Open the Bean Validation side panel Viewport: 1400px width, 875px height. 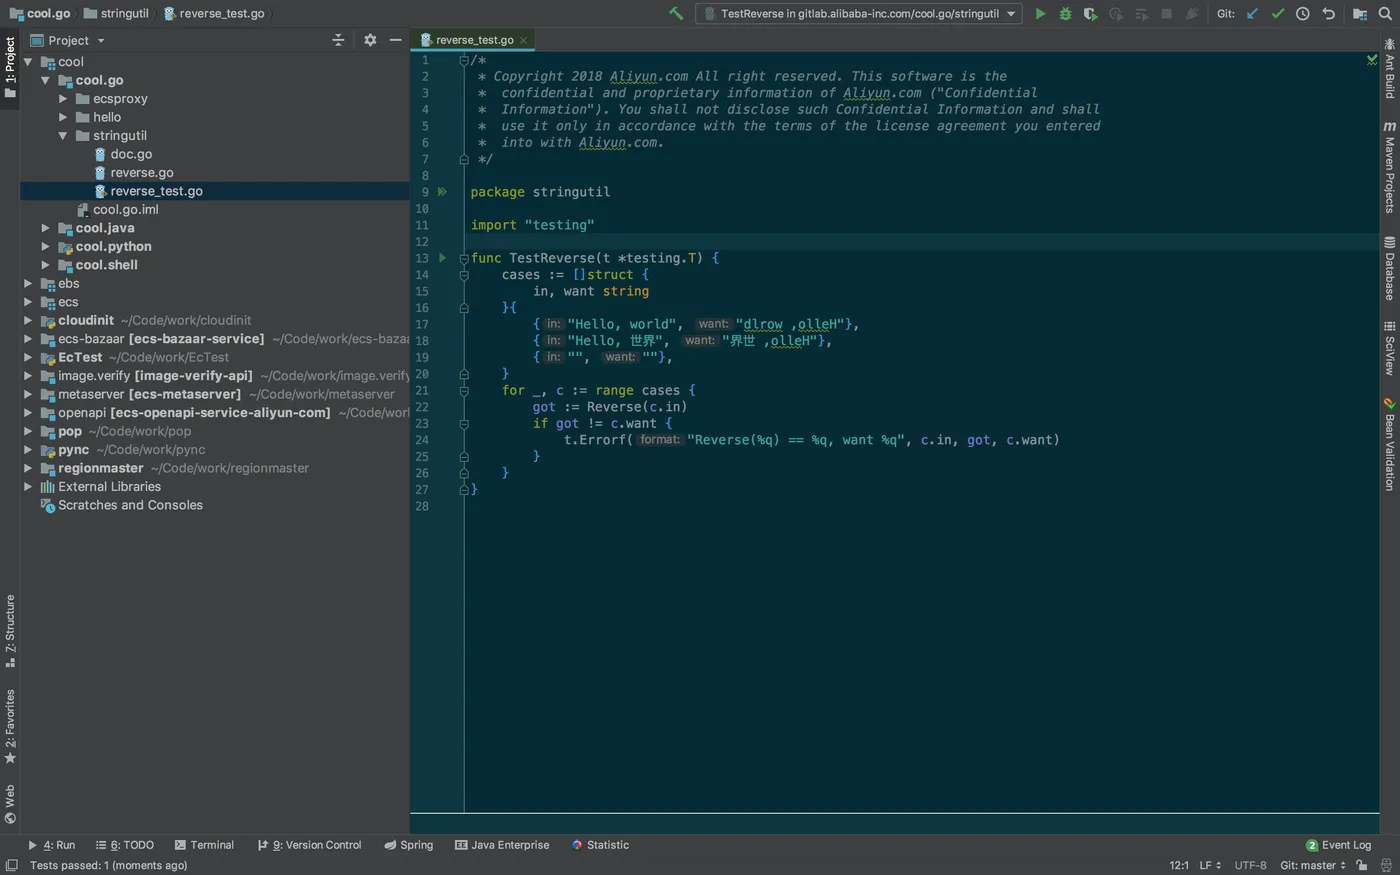(1389, 444)
